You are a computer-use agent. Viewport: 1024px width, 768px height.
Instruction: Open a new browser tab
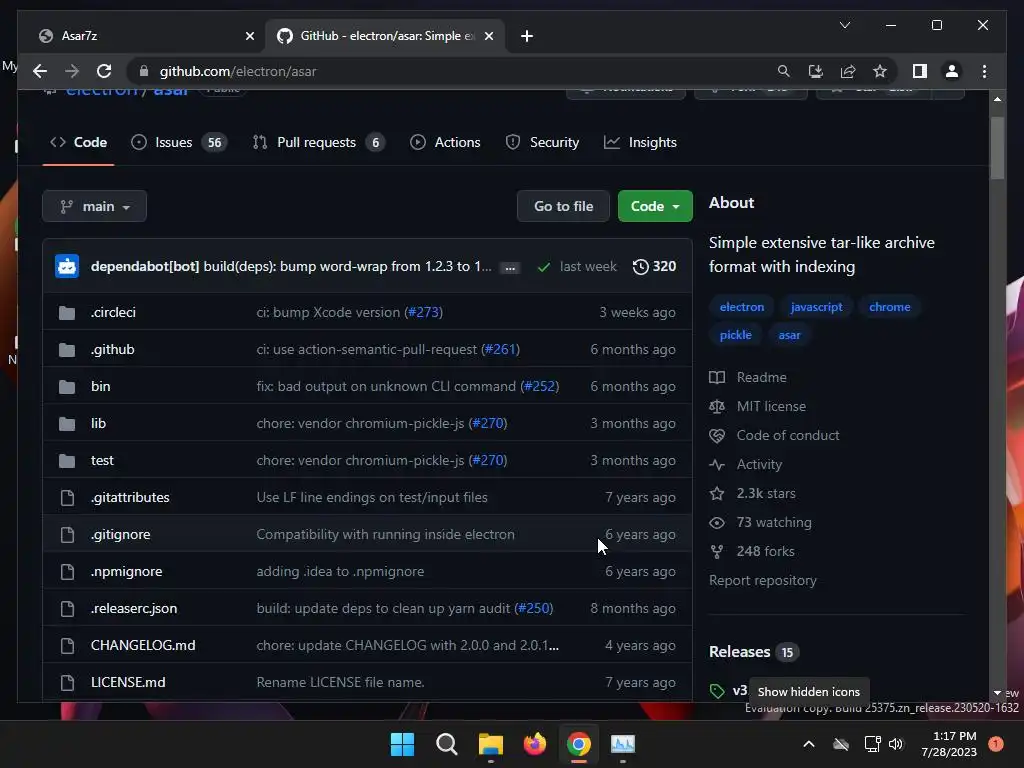click(527, 36)
